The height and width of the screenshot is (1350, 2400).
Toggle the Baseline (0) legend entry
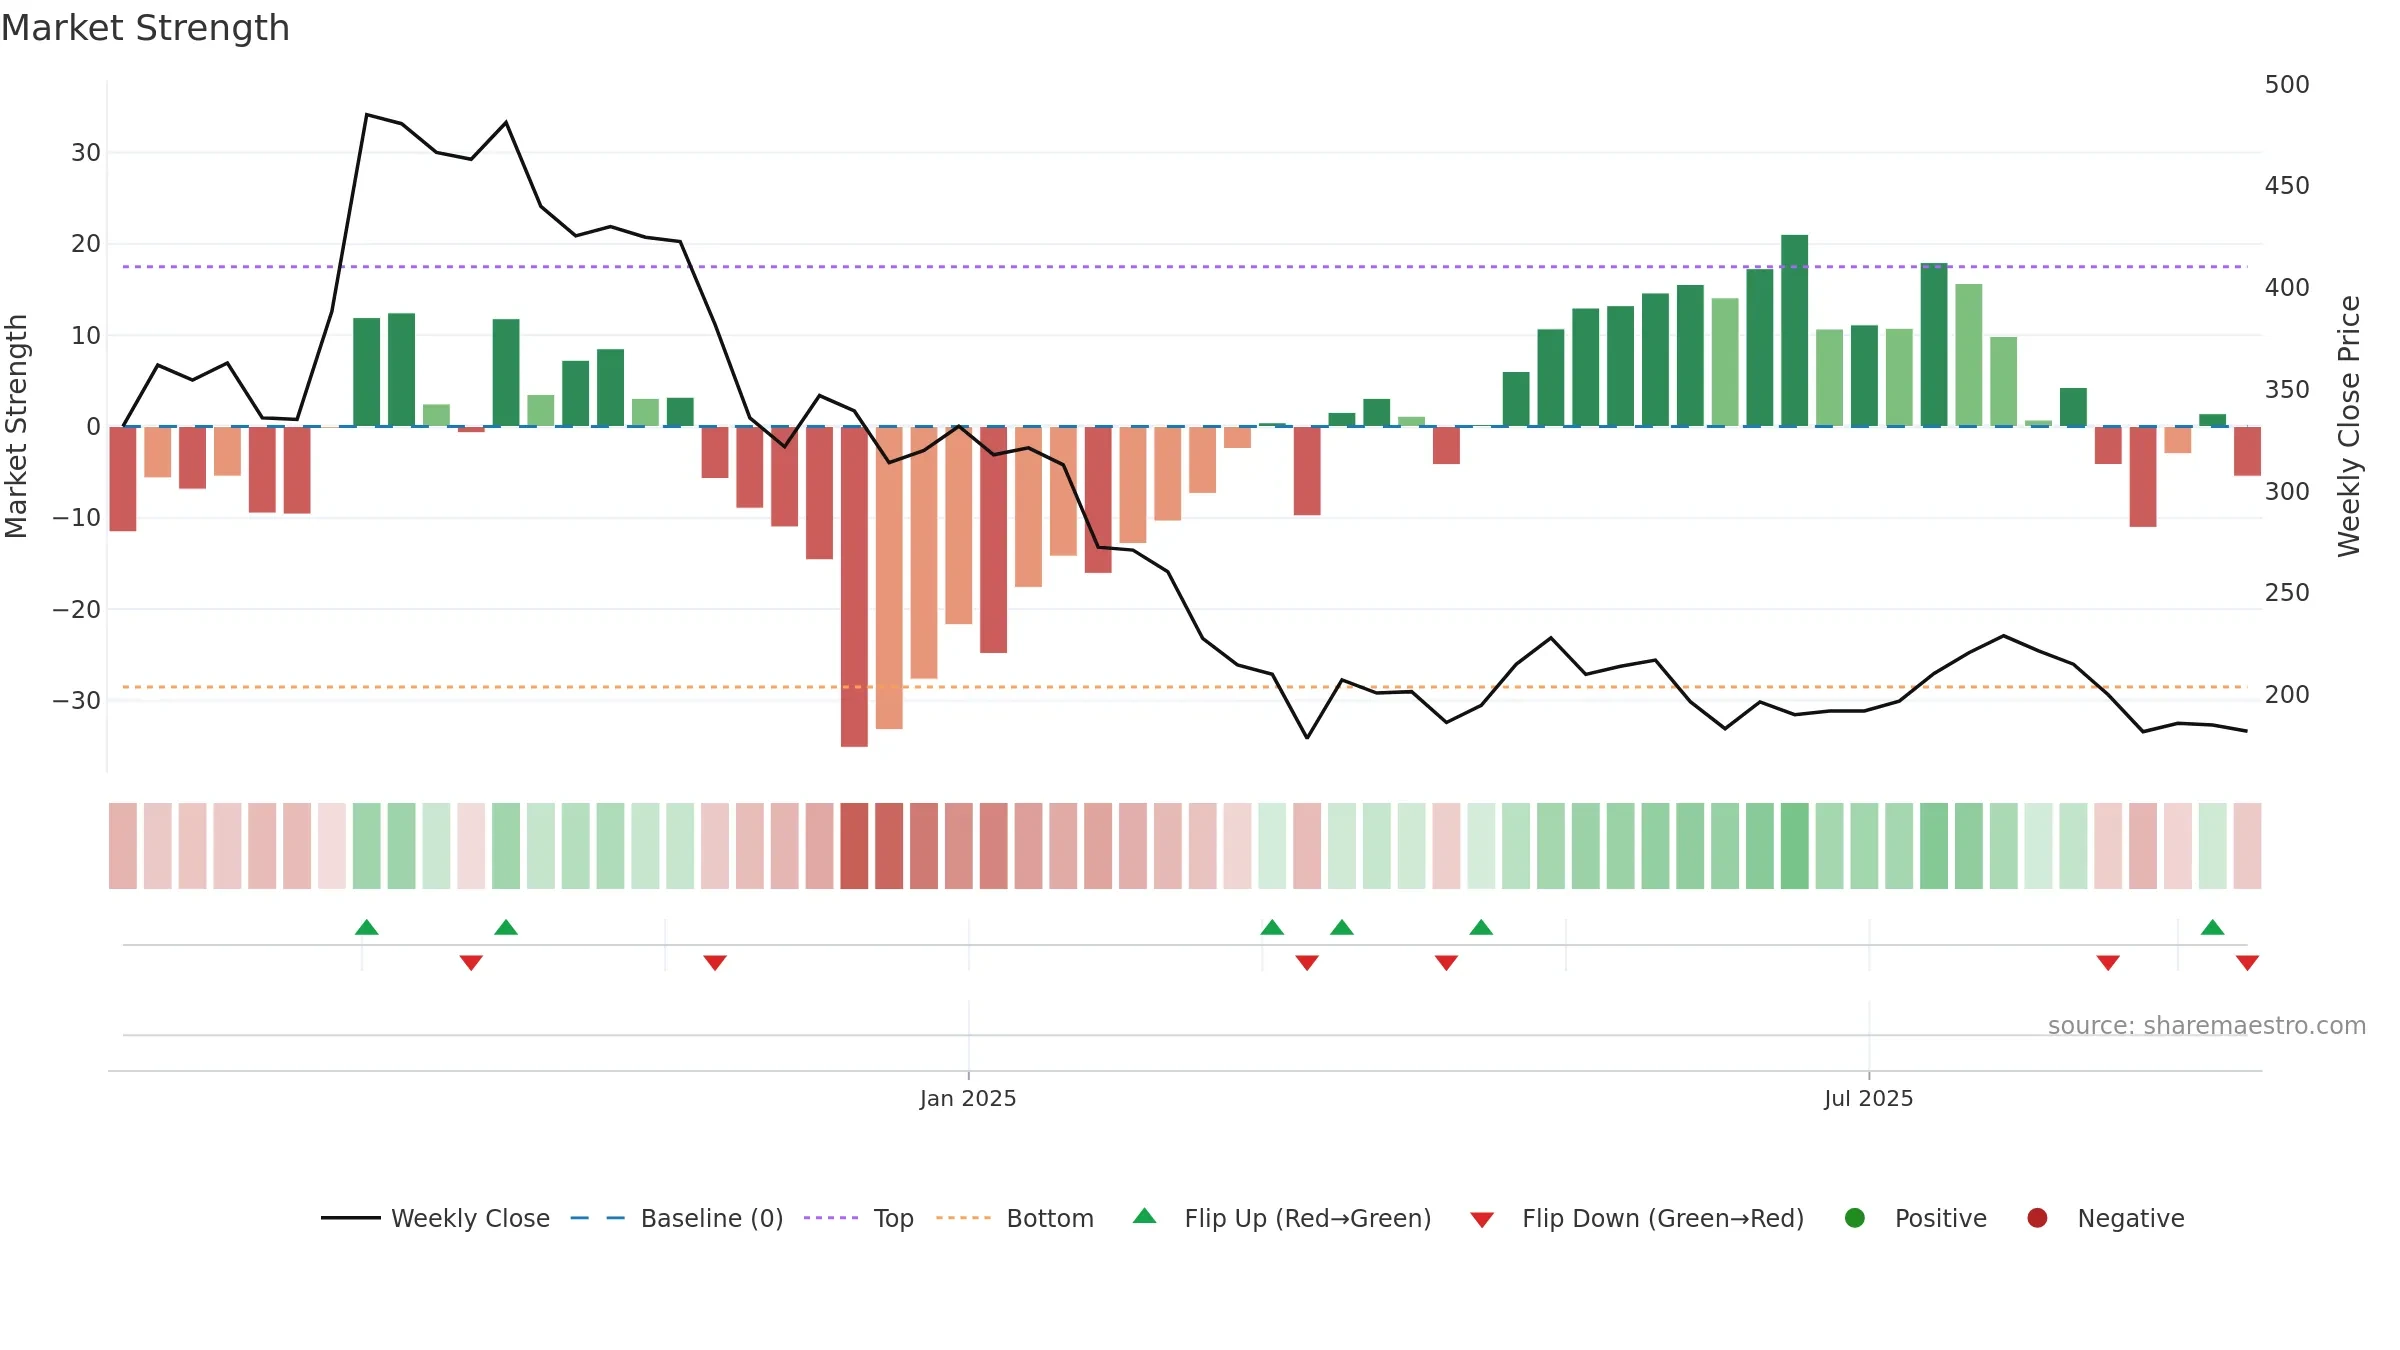(677, 1218)
